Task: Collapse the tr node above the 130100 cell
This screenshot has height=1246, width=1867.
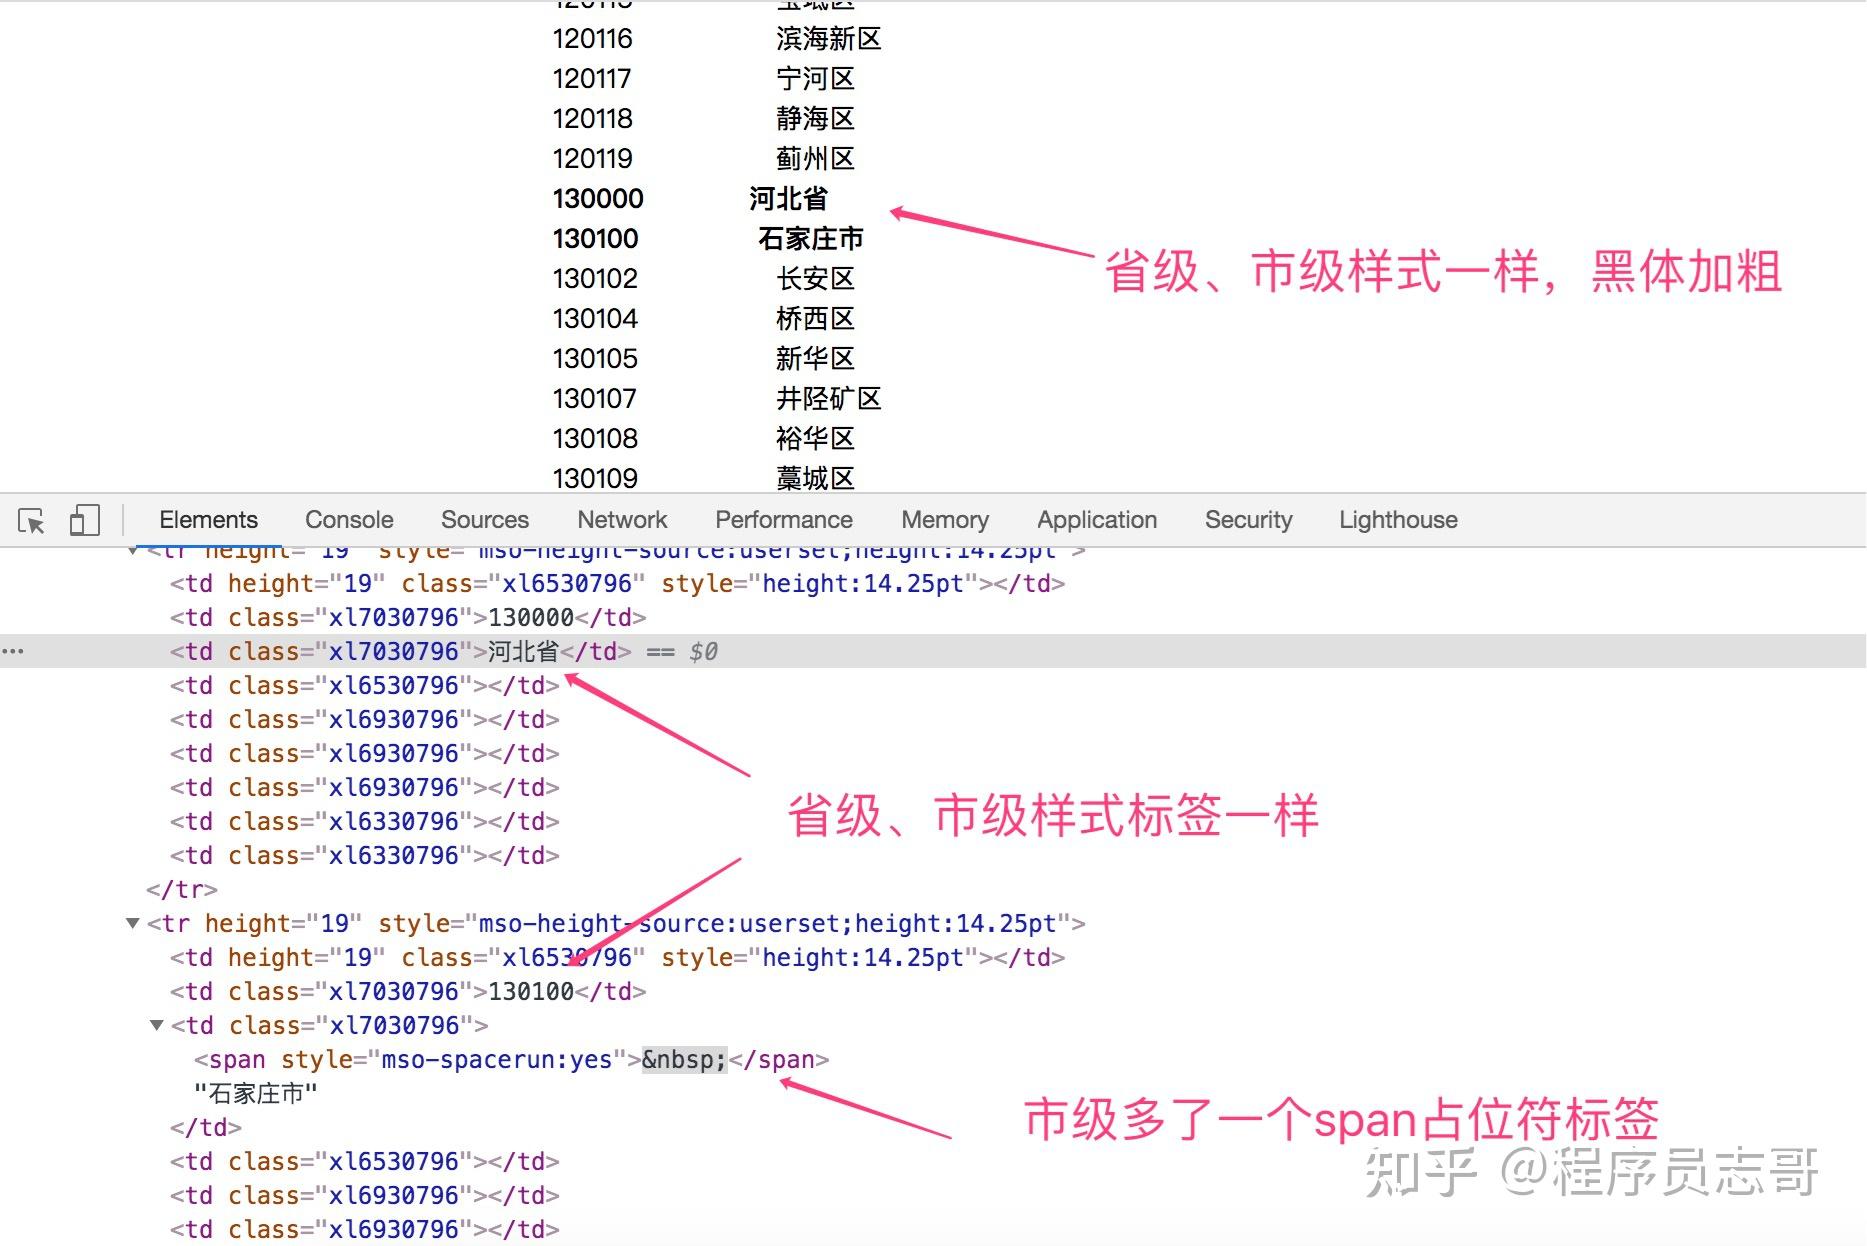Action: 132,923
